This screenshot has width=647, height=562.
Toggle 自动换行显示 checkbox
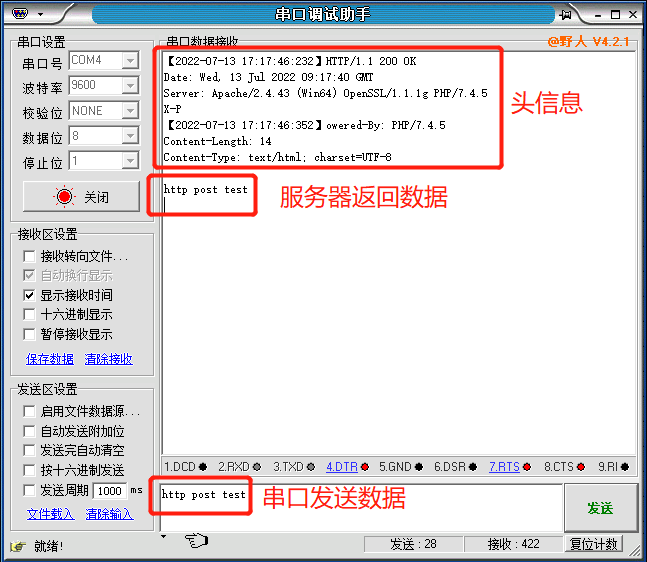(x=29, y=276)
